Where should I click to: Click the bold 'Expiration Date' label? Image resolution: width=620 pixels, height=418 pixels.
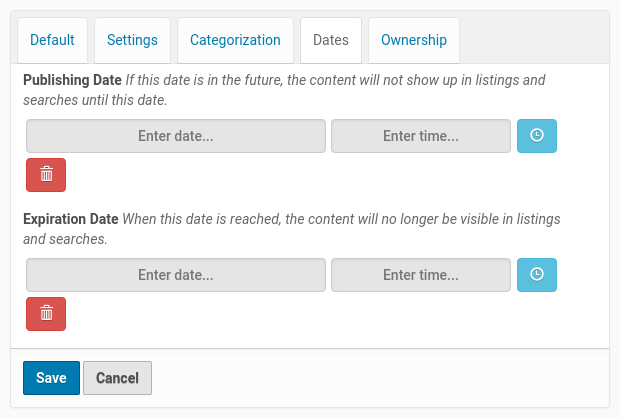click(x=71, y=219)
